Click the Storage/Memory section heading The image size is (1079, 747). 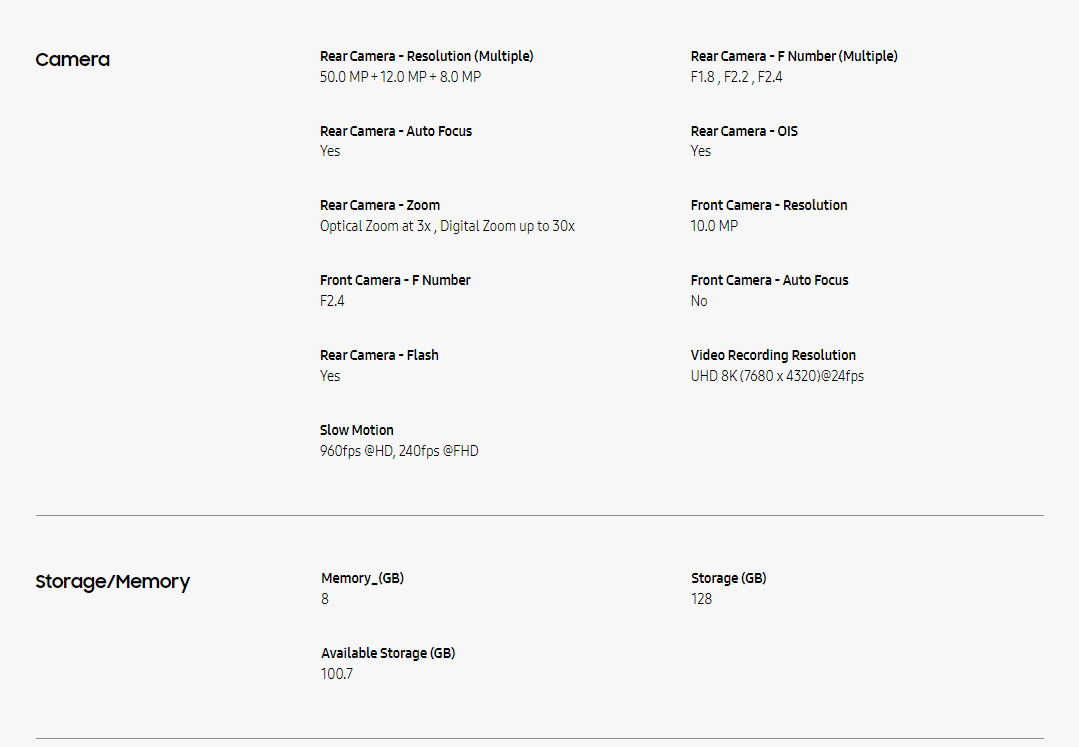[112, 582]
